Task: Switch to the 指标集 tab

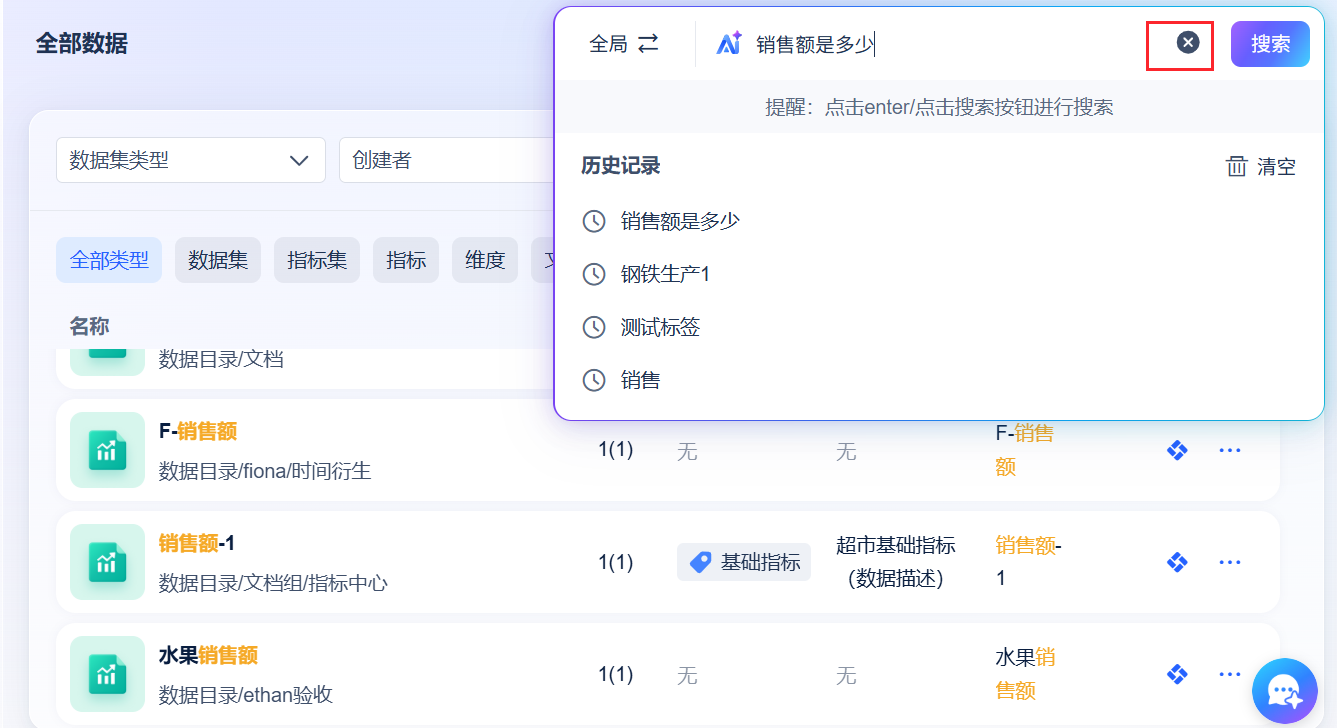Action: [317, 260]
